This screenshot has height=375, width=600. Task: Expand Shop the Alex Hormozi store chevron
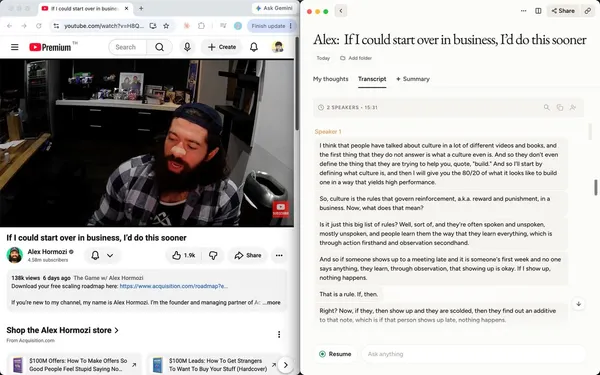[x=117, y=330]
